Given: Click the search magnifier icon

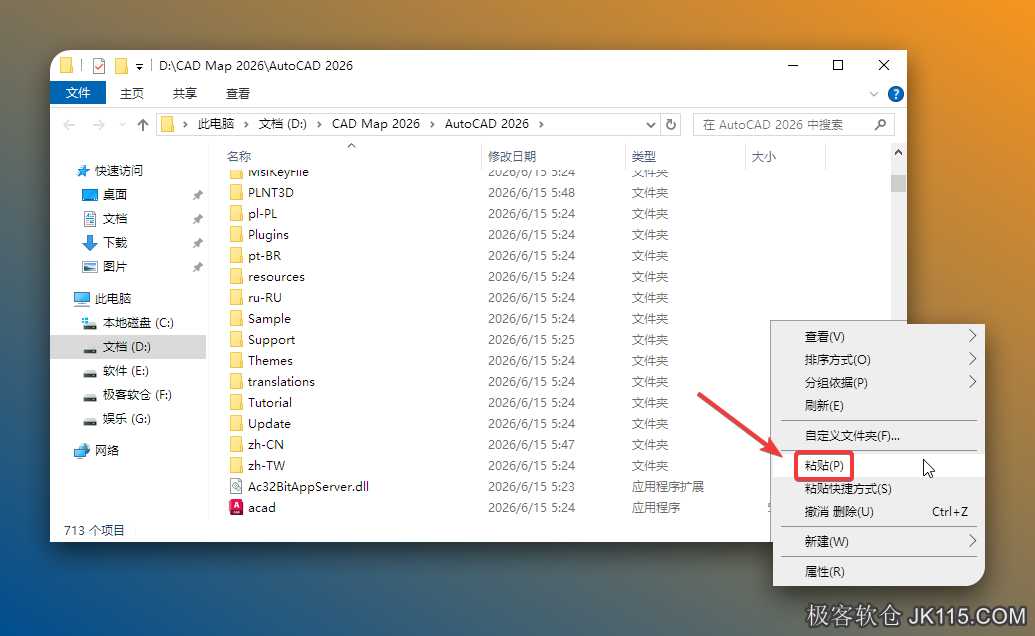Looking at the screenshot, I should coord(880,124).
